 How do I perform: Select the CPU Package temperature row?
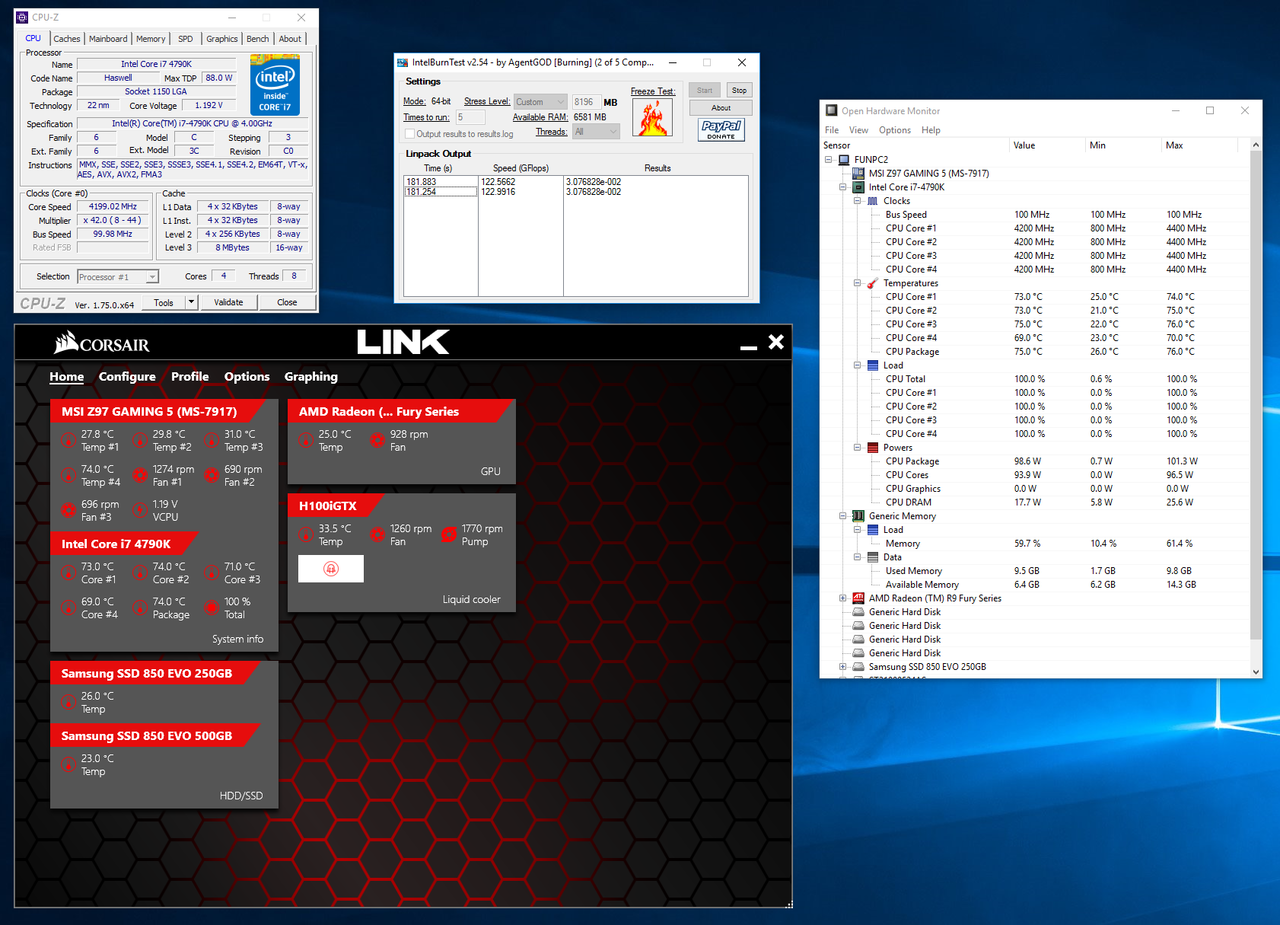pyautogui.click(x=1034, y=352)
